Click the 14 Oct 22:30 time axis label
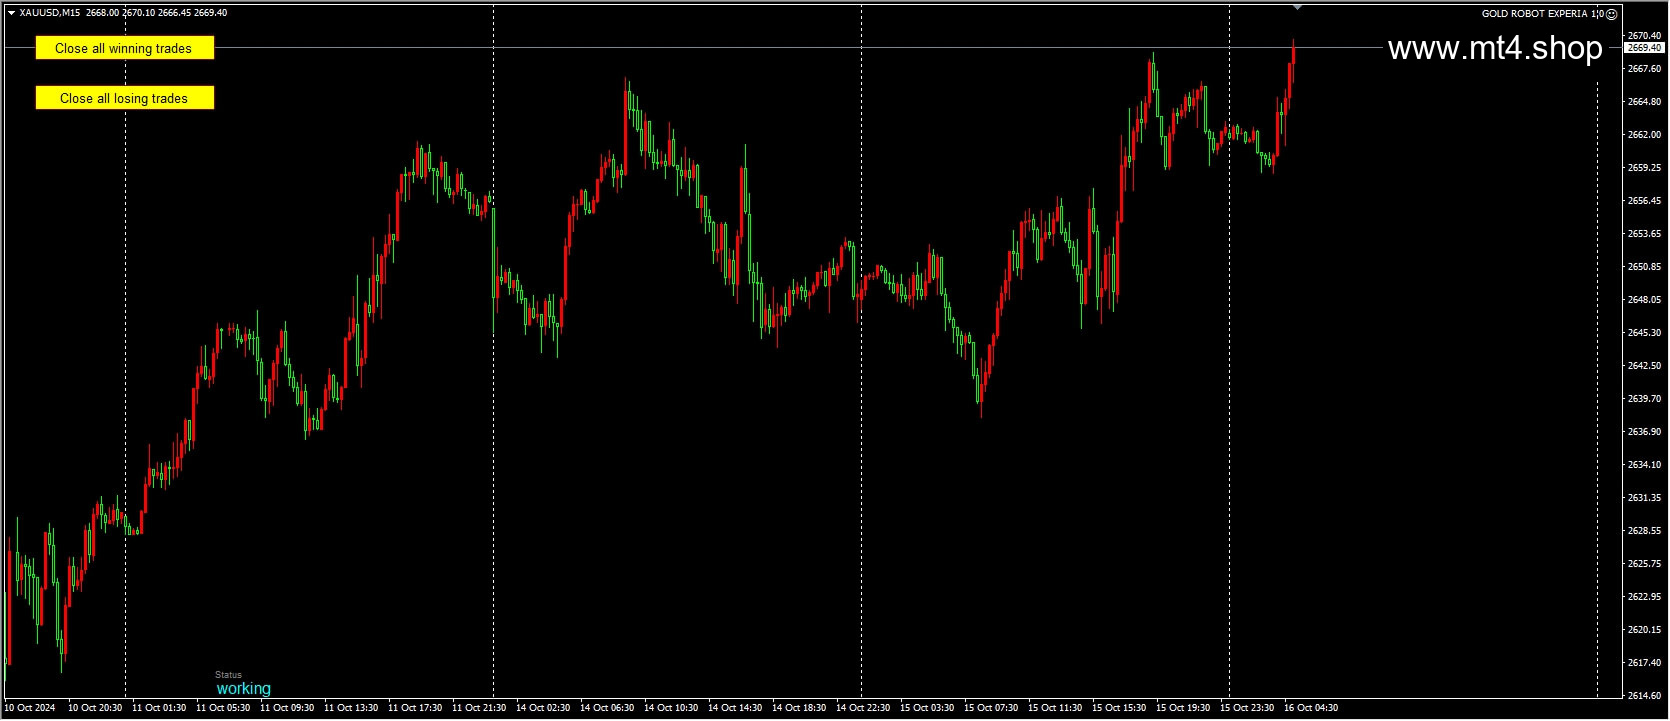This screenshot has width=1670, height=721. pyautogui.click(x=863, y=708)
